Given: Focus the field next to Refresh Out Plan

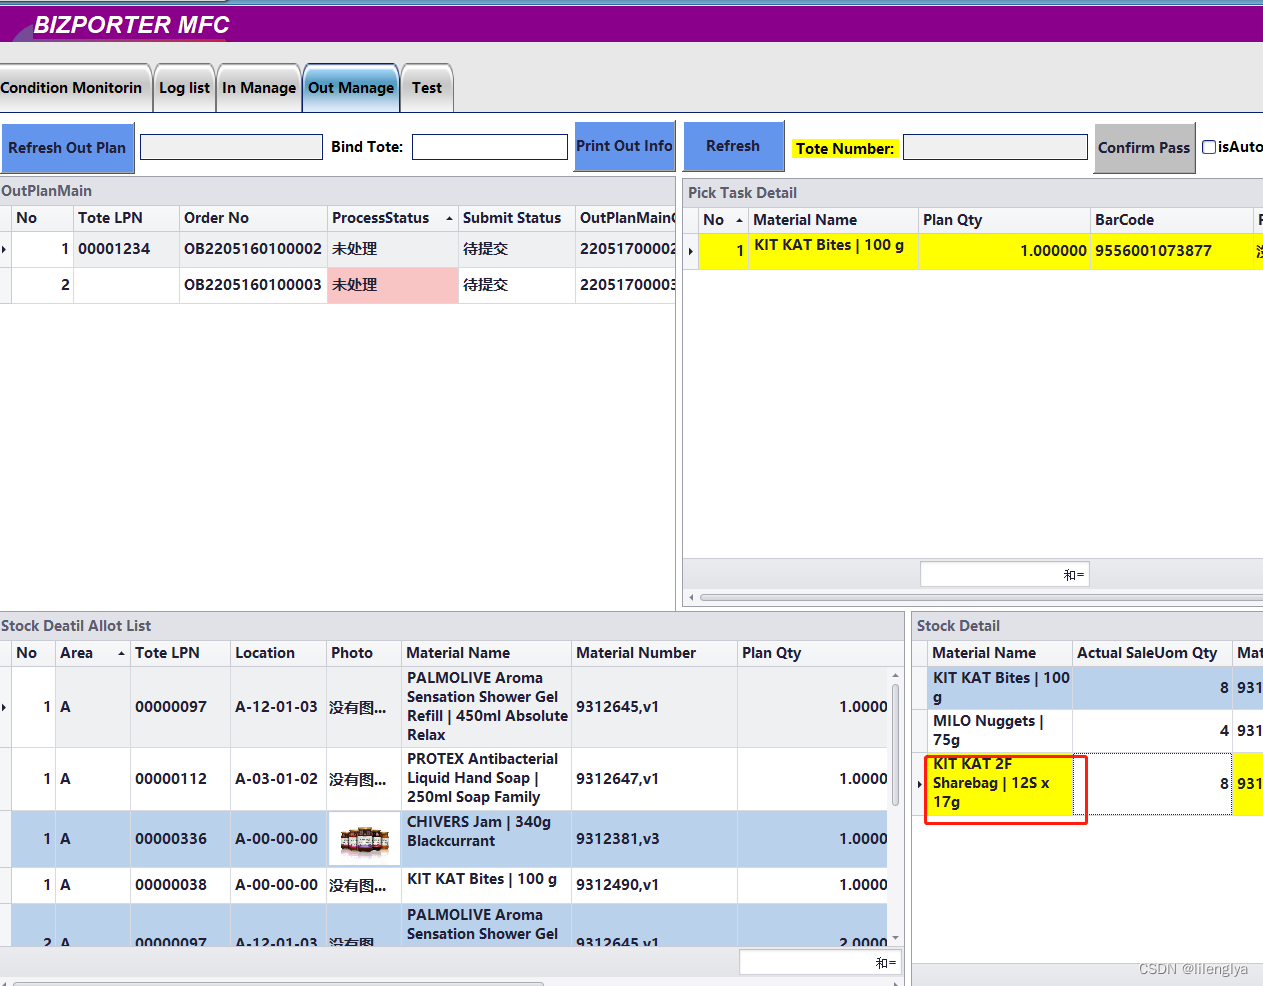Looking at the screenshot, I should [231, 147].
